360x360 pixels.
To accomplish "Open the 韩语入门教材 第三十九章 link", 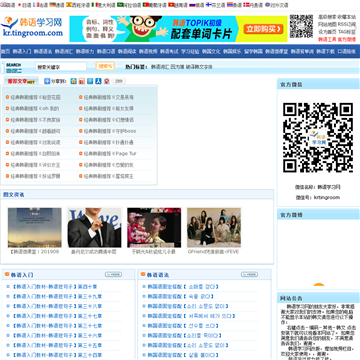I will 57,296.
